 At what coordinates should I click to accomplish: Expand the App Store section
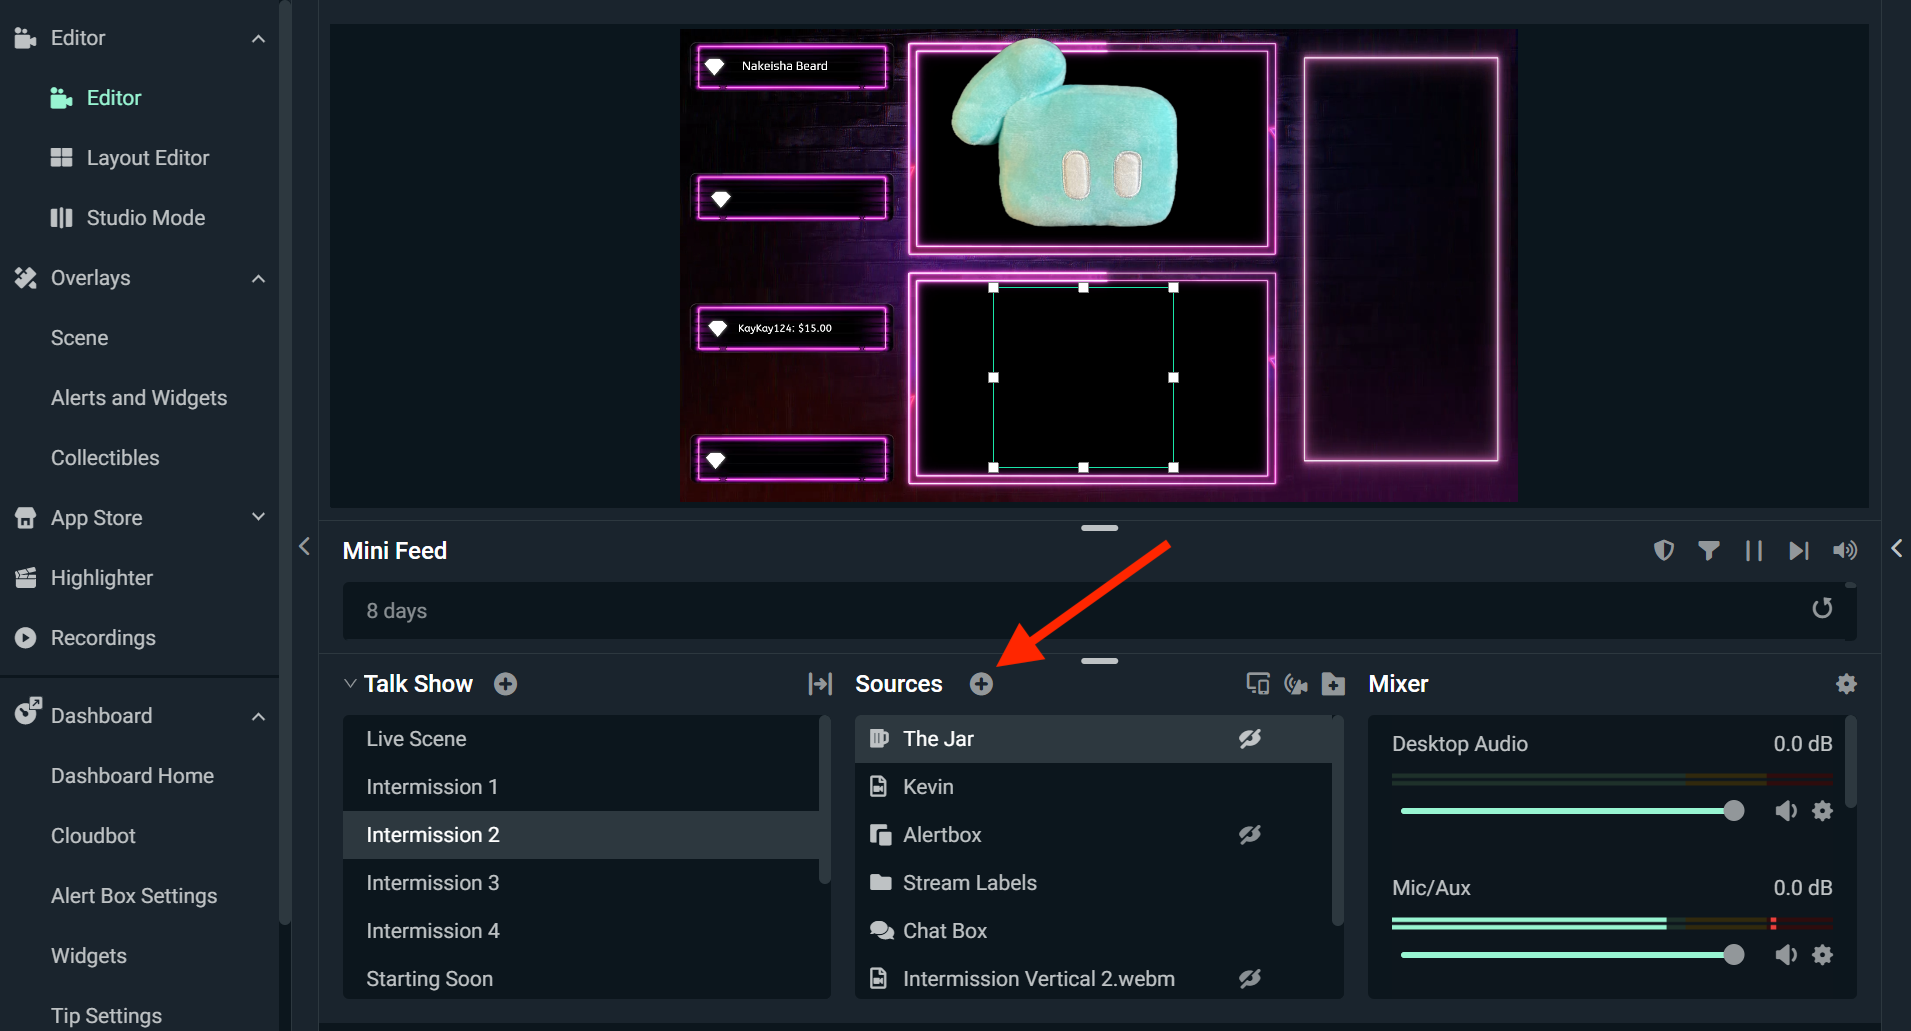(258, 517)
